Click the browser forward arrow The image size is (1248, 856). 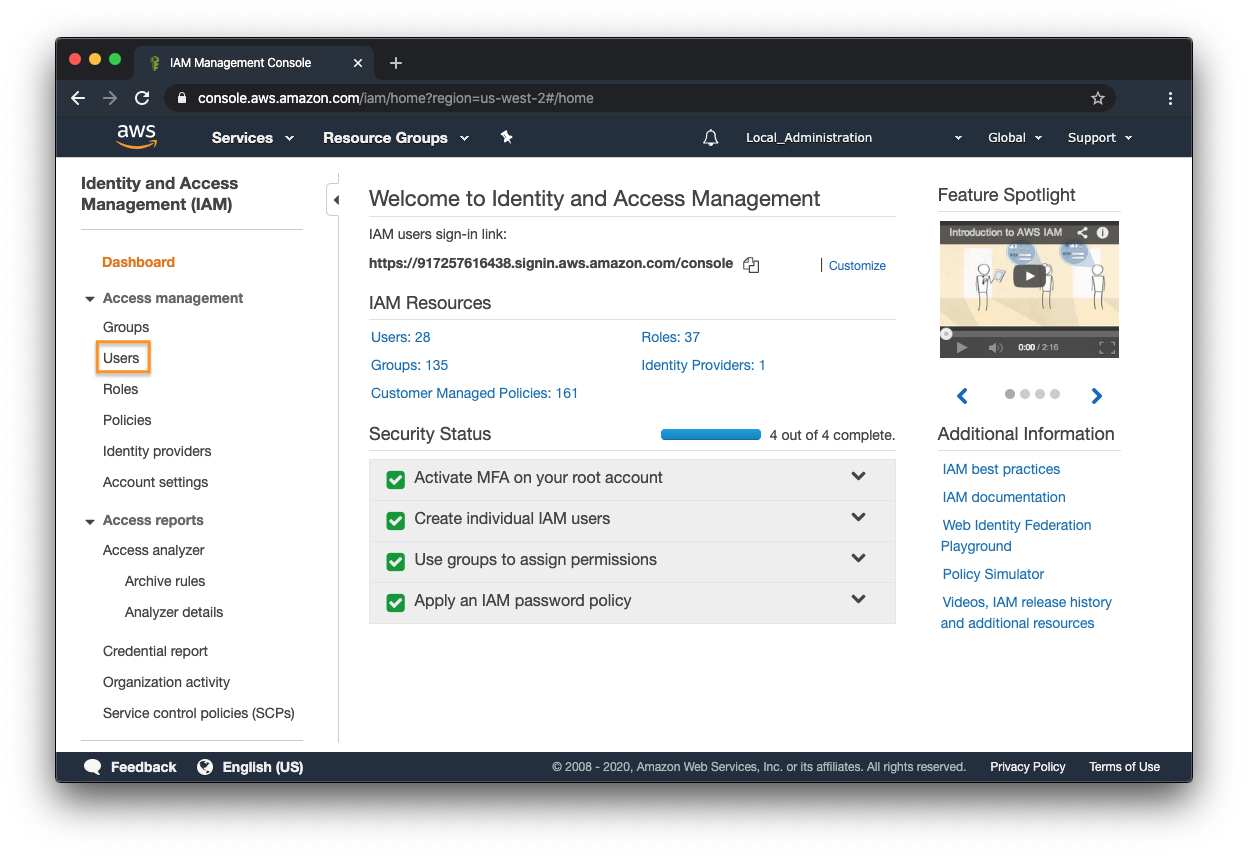coord(110,98)
